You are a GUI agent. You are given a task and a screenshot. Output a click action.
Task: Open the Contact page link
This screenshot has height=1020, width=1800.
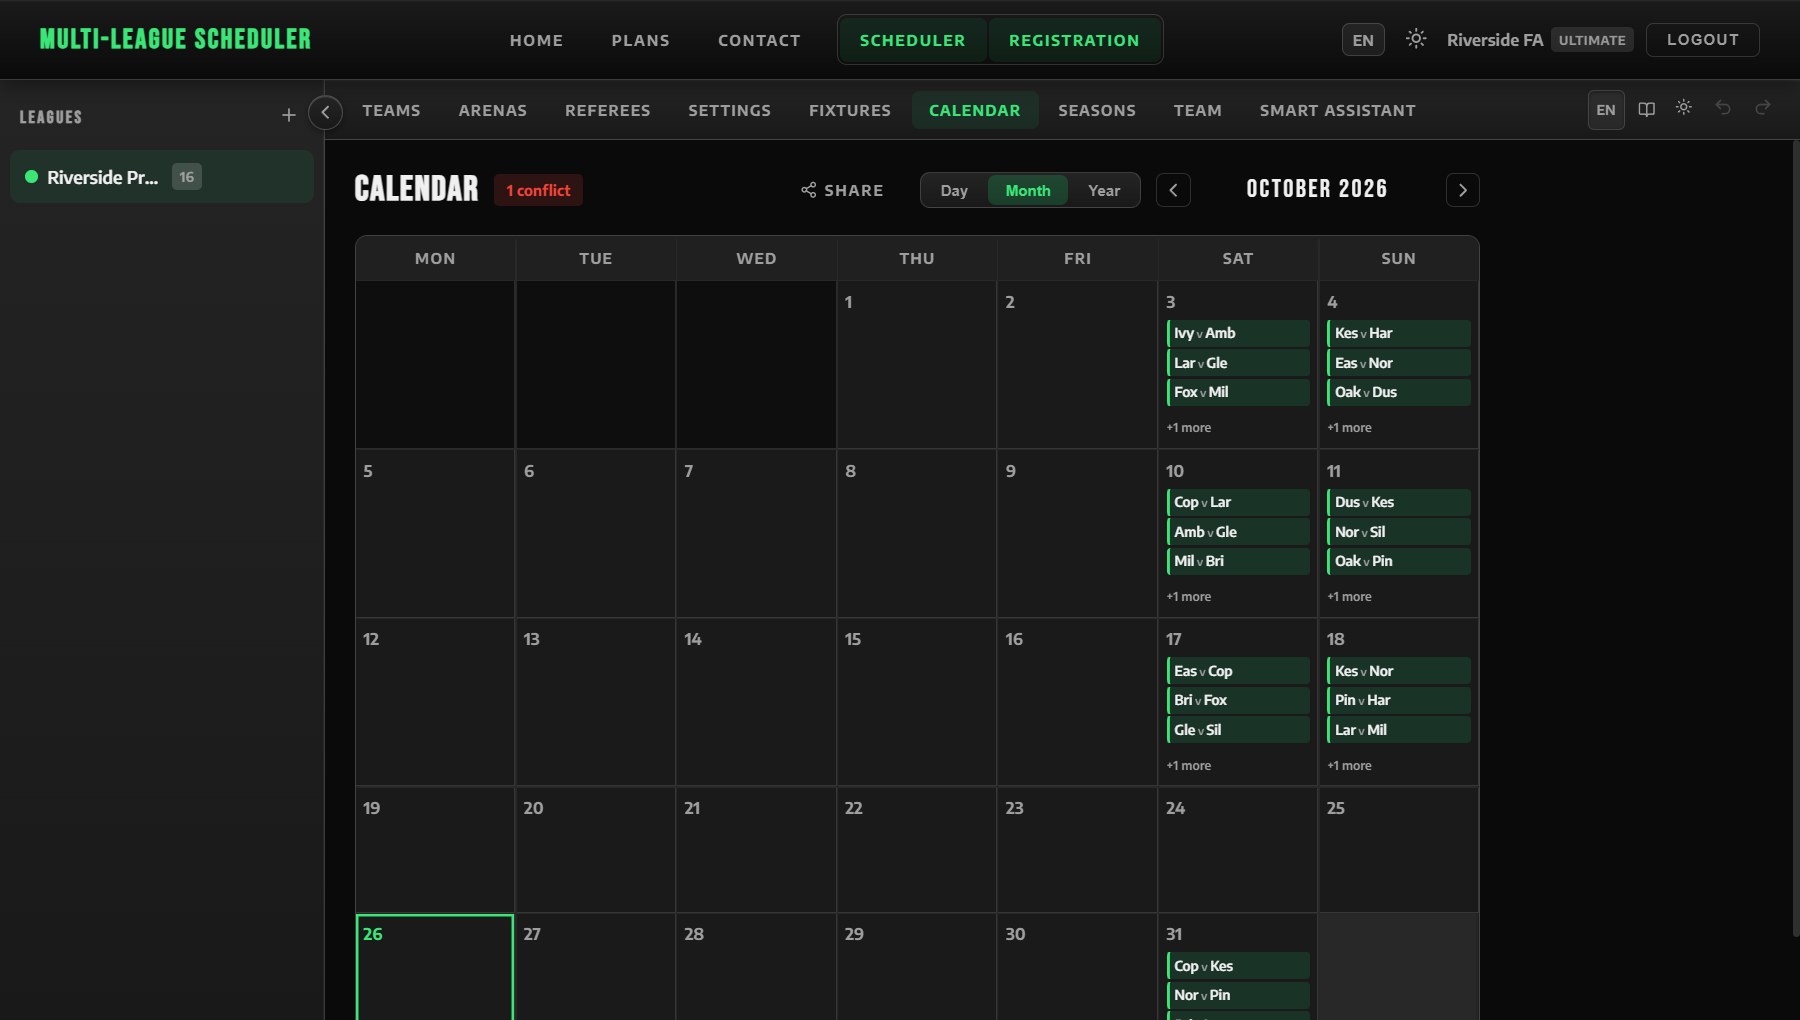pos(759,40)
